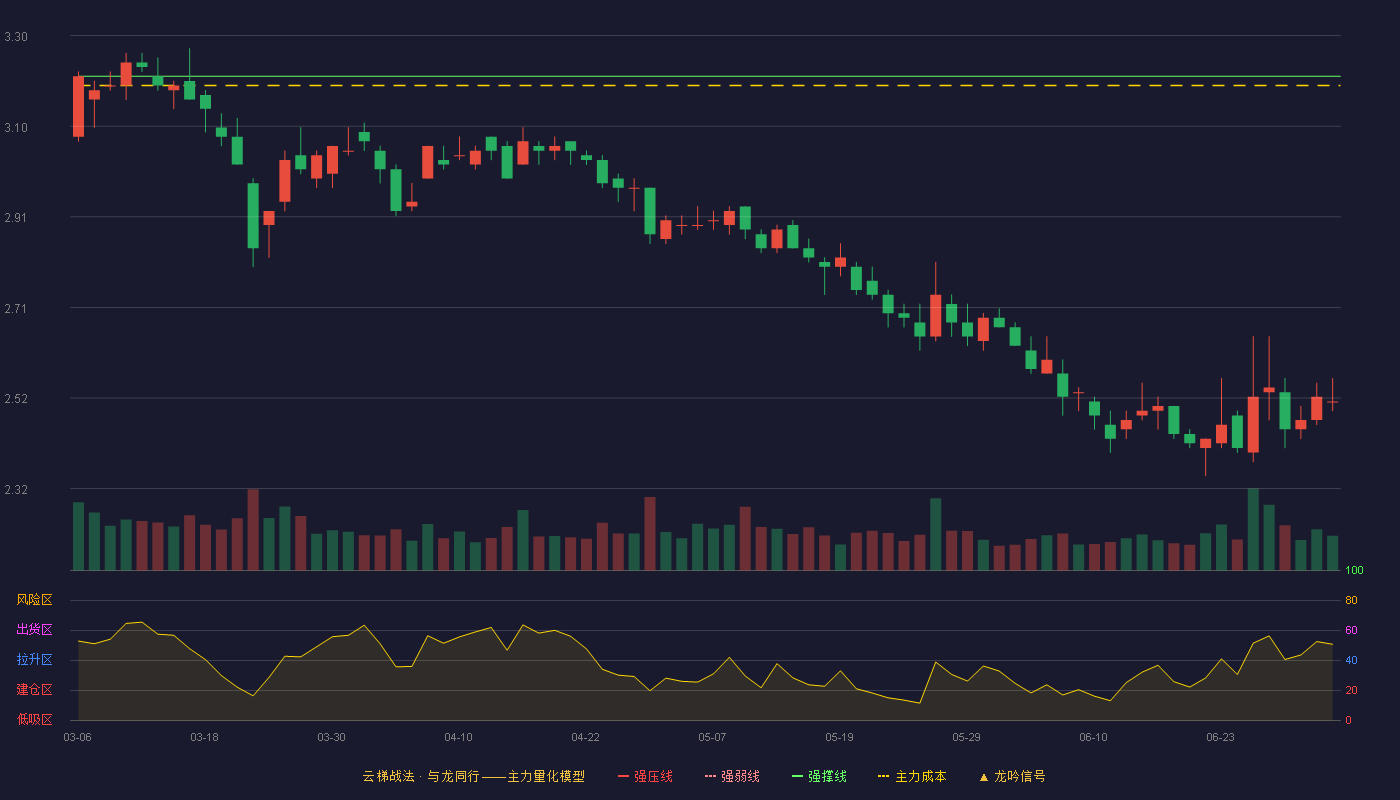The width and height of the screenshot is (1400, 800).
Task: Click the red 0 indicator axis value
Action: pyautogui.click(x=1348, y=721)
